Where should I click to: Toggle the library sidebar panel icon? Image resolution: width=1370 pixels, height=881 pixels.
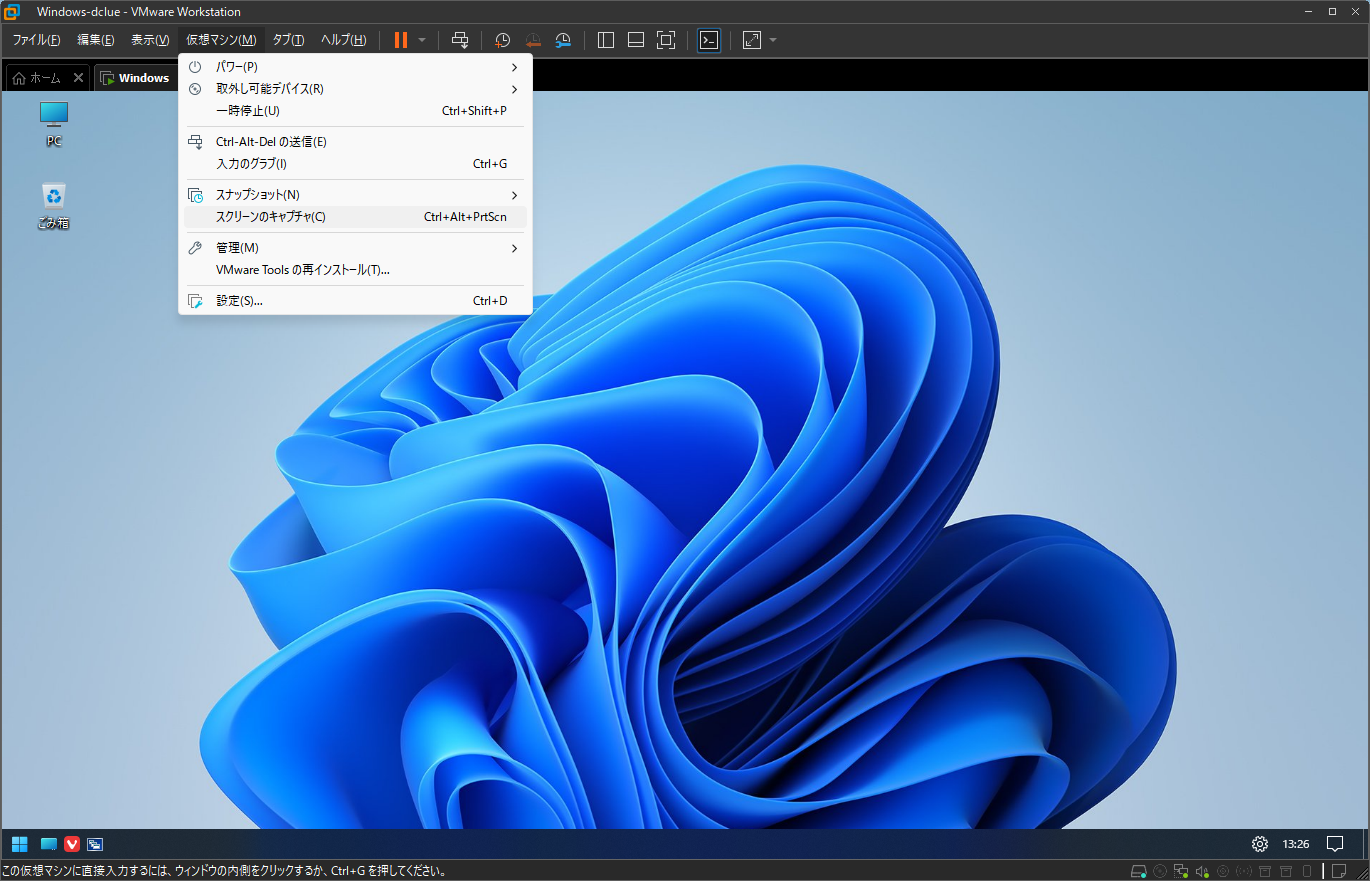point(606,40)
